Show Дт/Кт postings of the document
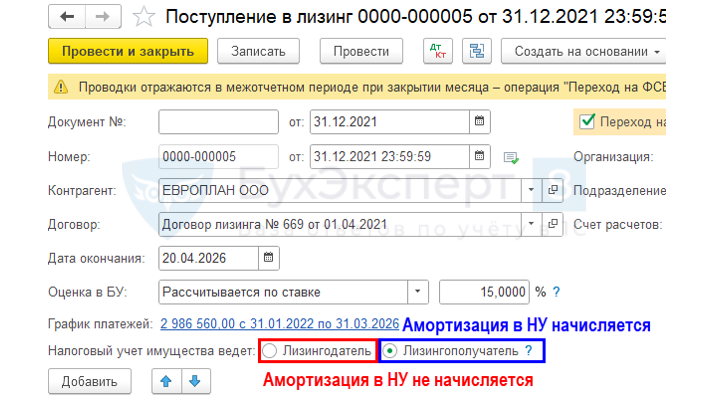709x399 pixels. 438,51
